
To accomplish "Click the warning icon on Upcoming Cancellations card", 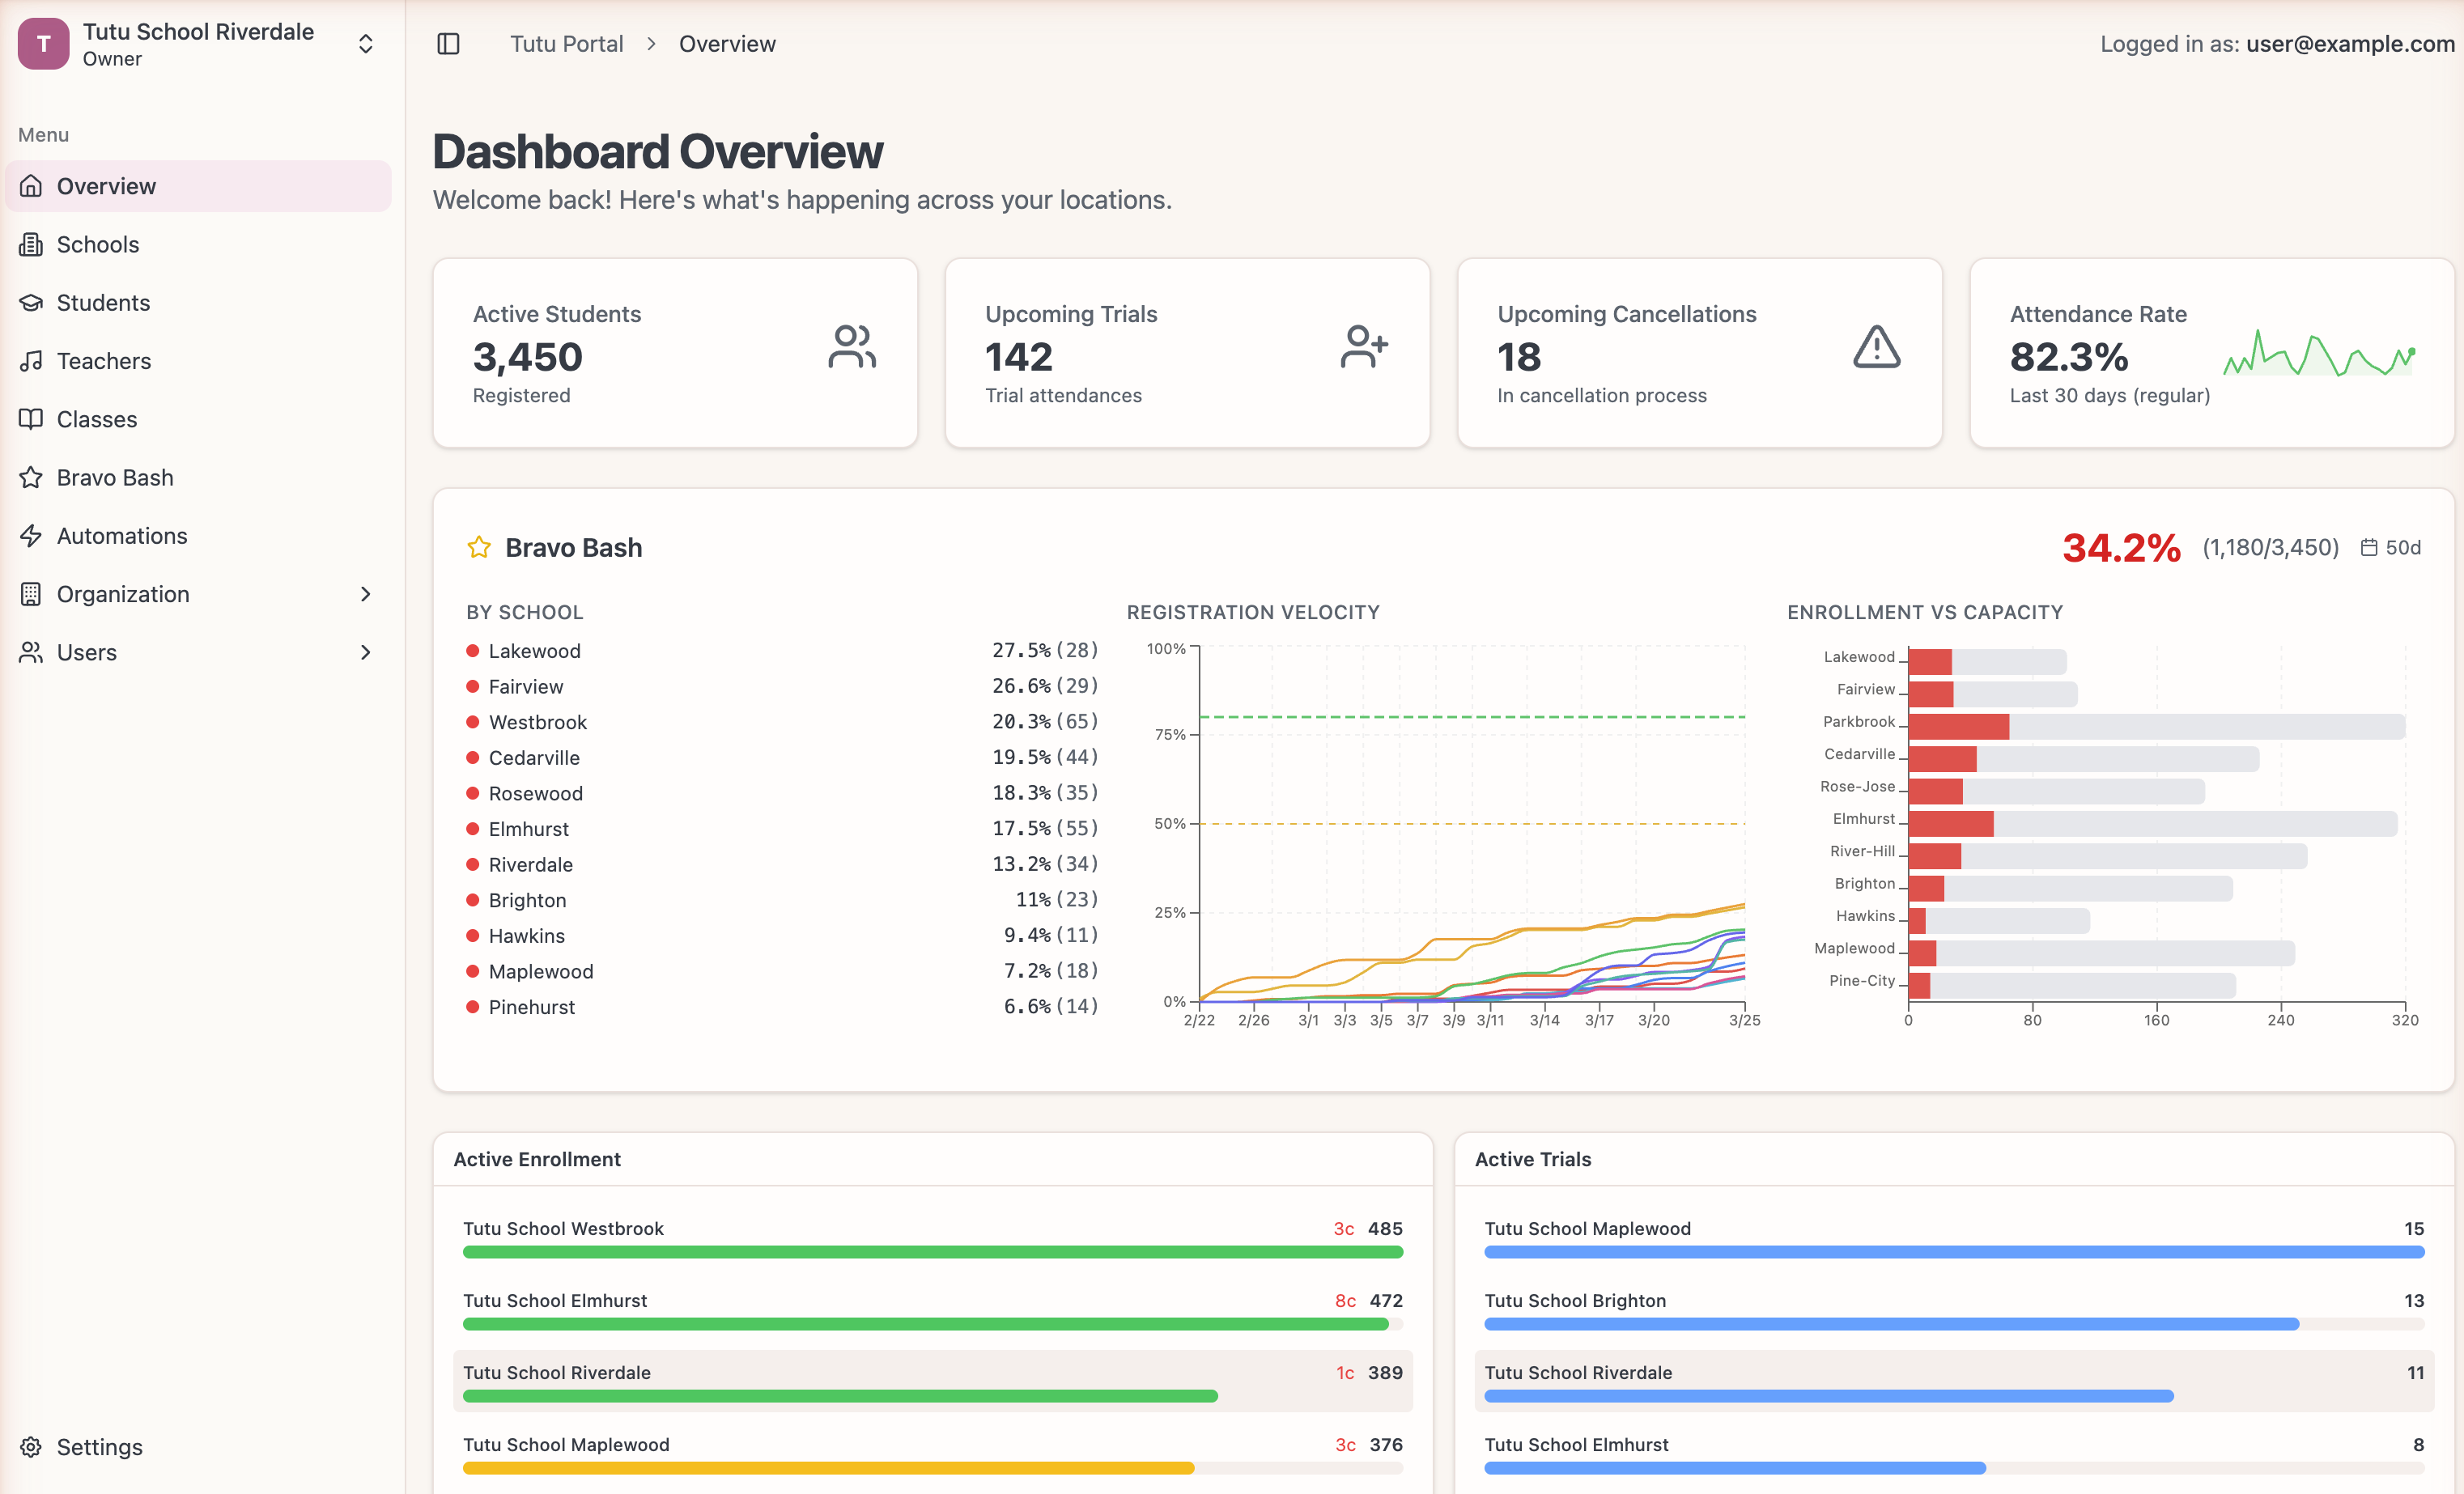I will tap(1876, 349).
